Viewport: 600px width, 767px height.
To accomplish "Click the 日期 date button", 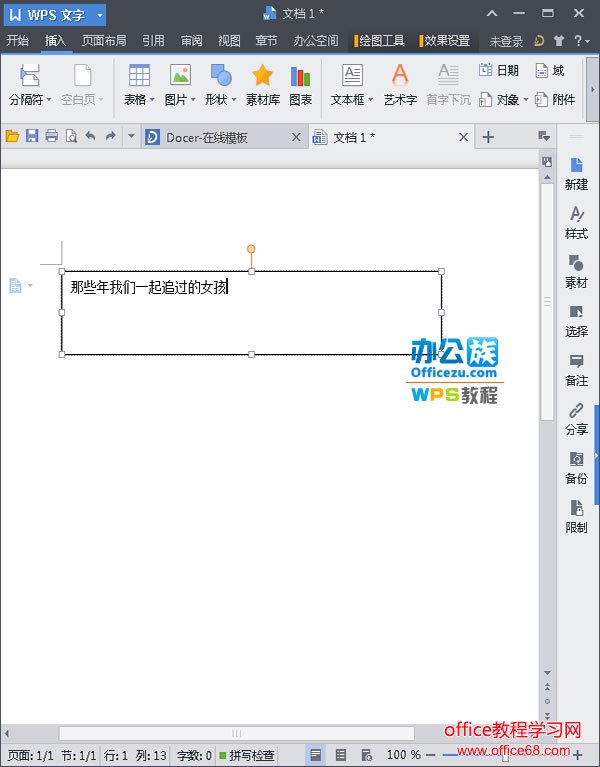I will point(498,71).
